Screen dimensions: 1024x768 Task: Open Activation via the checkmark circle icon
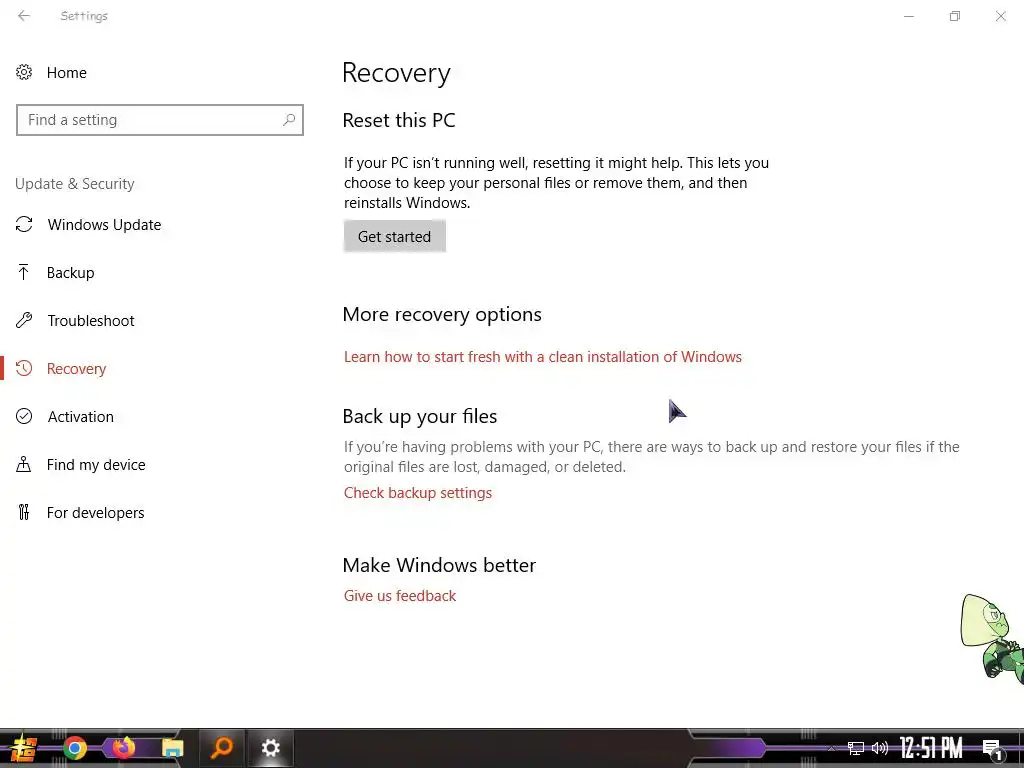[x=24, y=417]
